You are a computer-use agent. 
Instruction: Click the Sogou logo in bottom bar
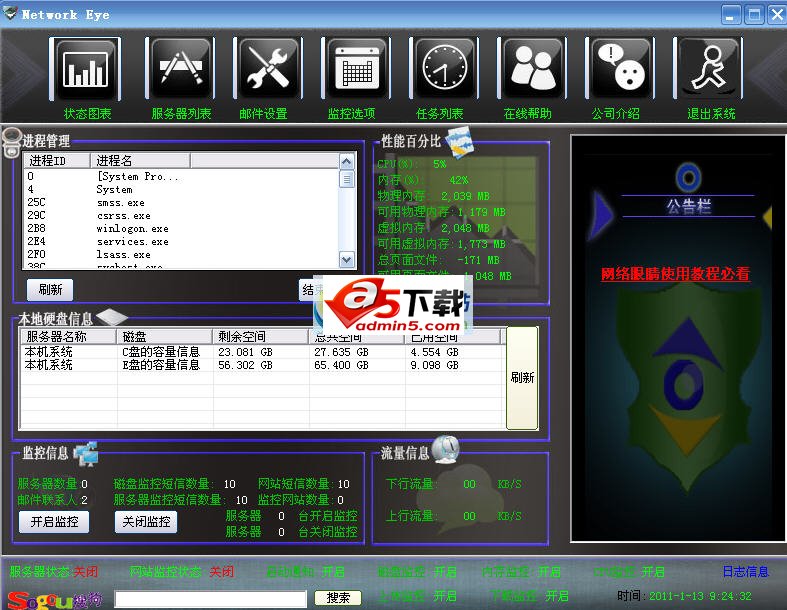tap(55, 599)
